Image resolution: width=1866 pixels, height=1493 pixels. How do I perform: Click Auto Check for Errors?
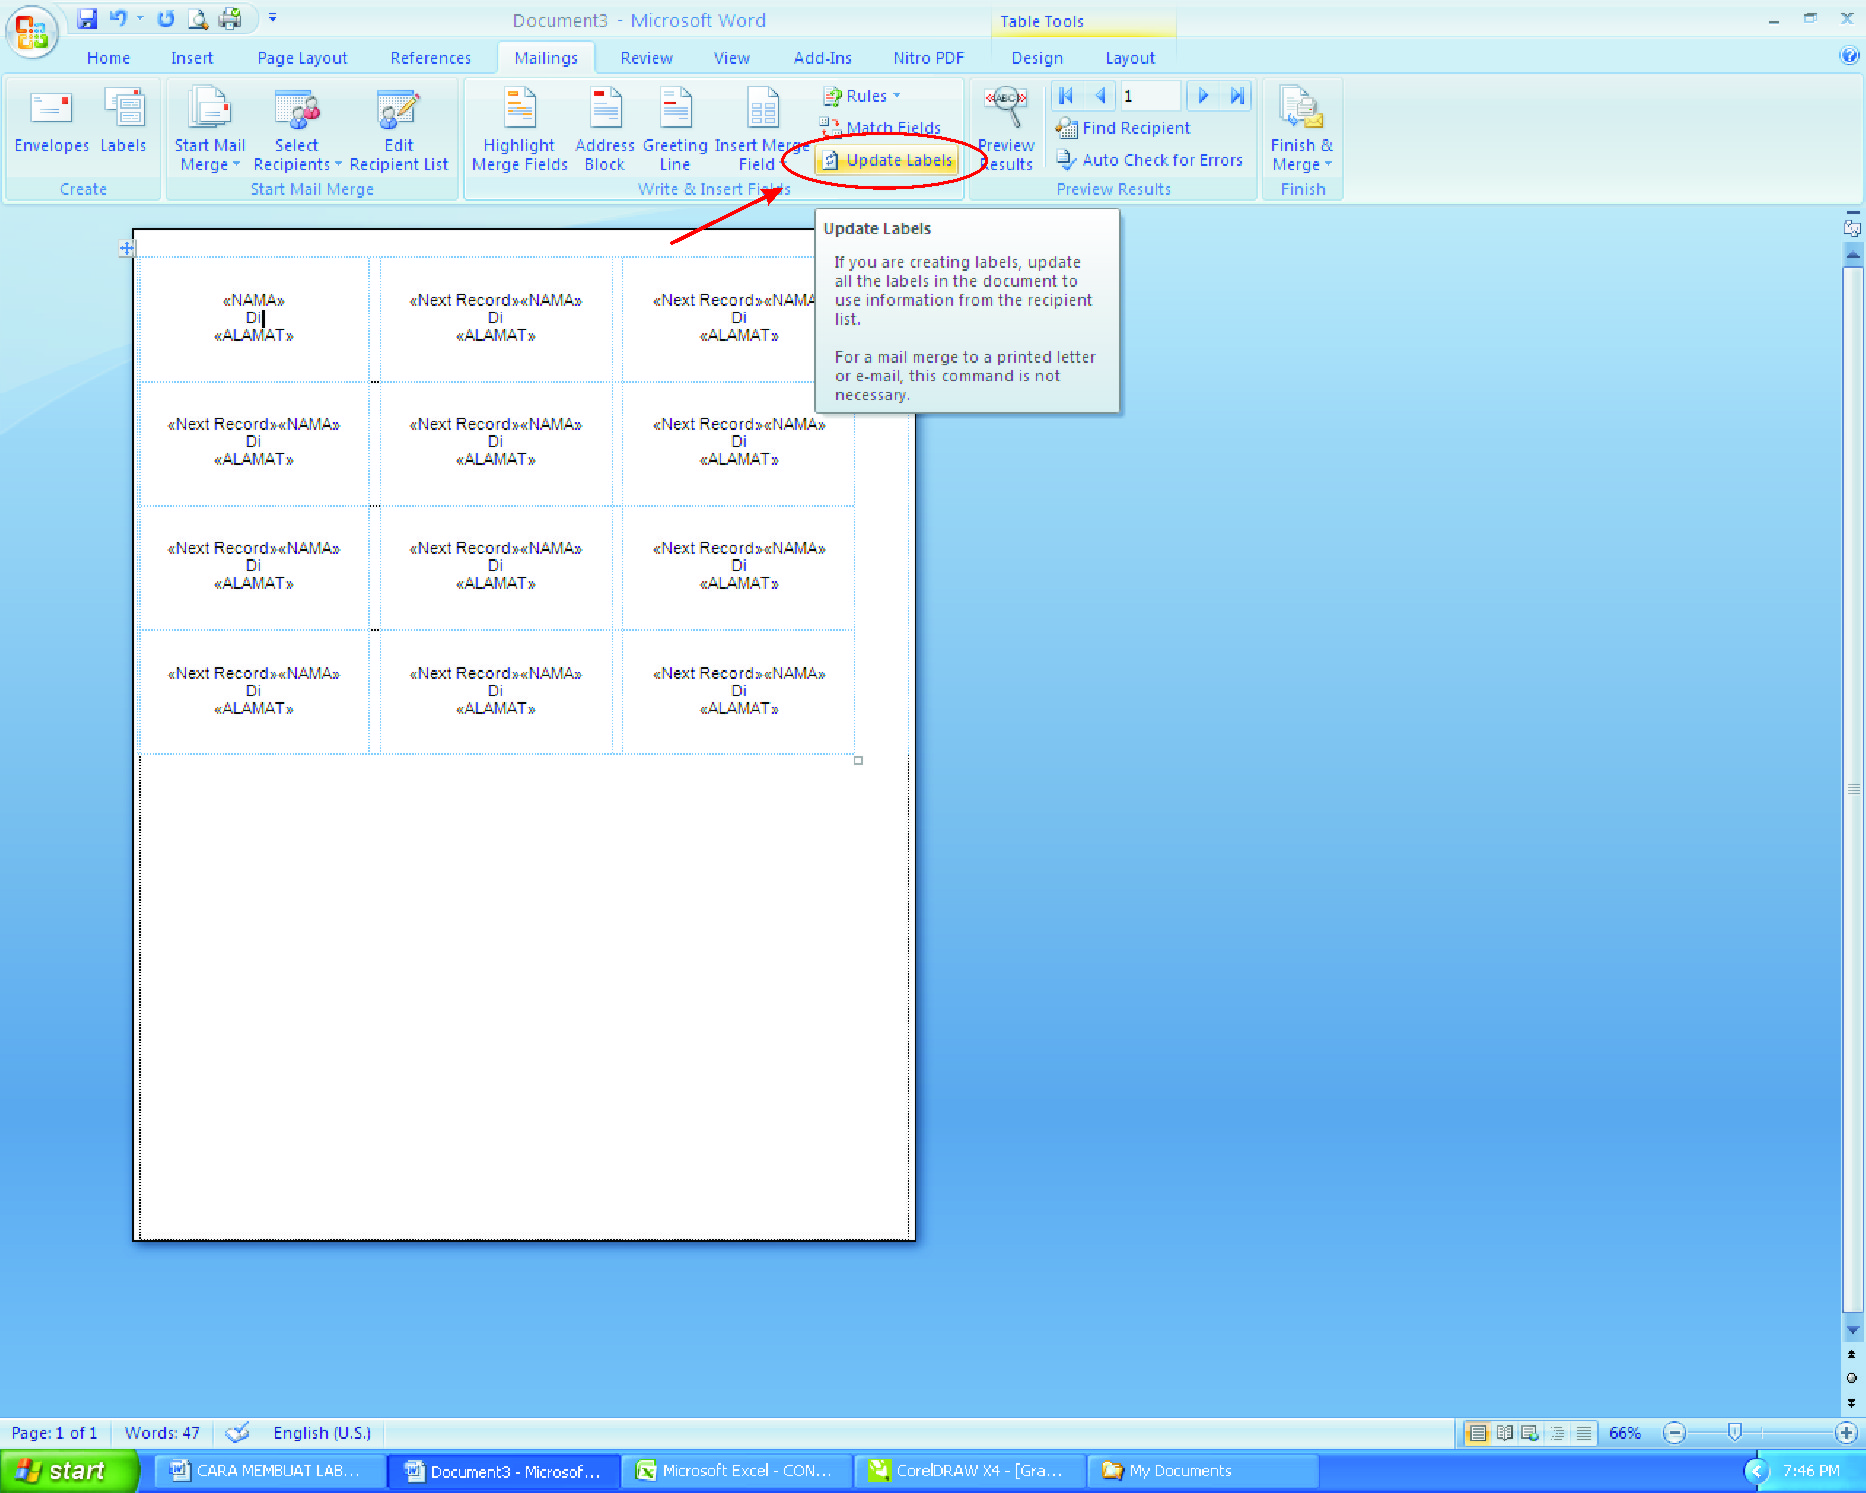tap(1150, 160)
